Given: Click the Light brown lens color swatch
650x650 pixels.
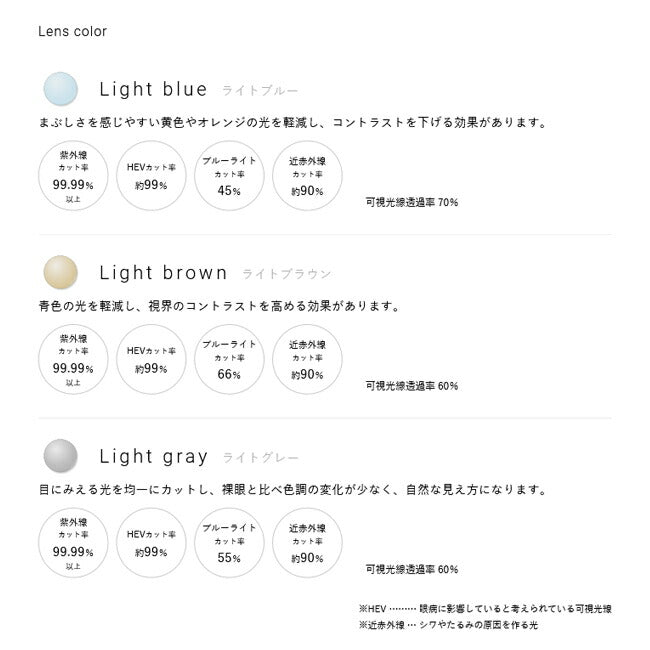Looking at the screenshot, I should point(60,272).
